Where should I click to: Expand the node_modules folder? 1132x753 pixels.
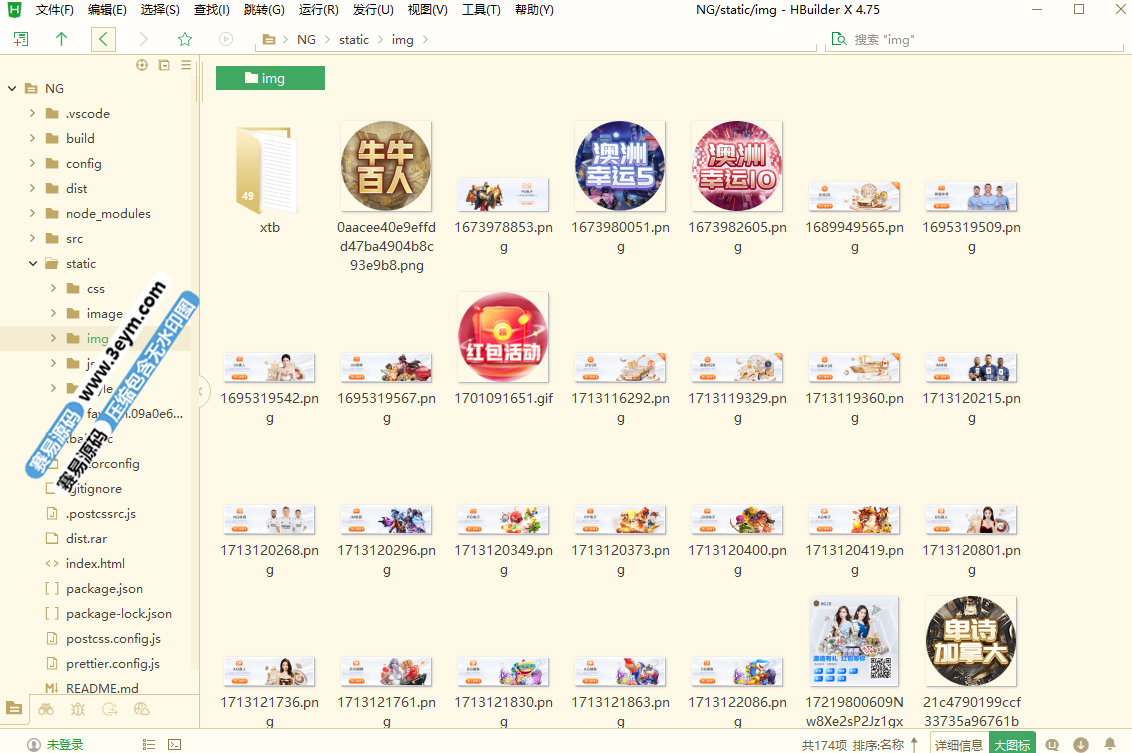pyautogui.click(x=32, y=214)
